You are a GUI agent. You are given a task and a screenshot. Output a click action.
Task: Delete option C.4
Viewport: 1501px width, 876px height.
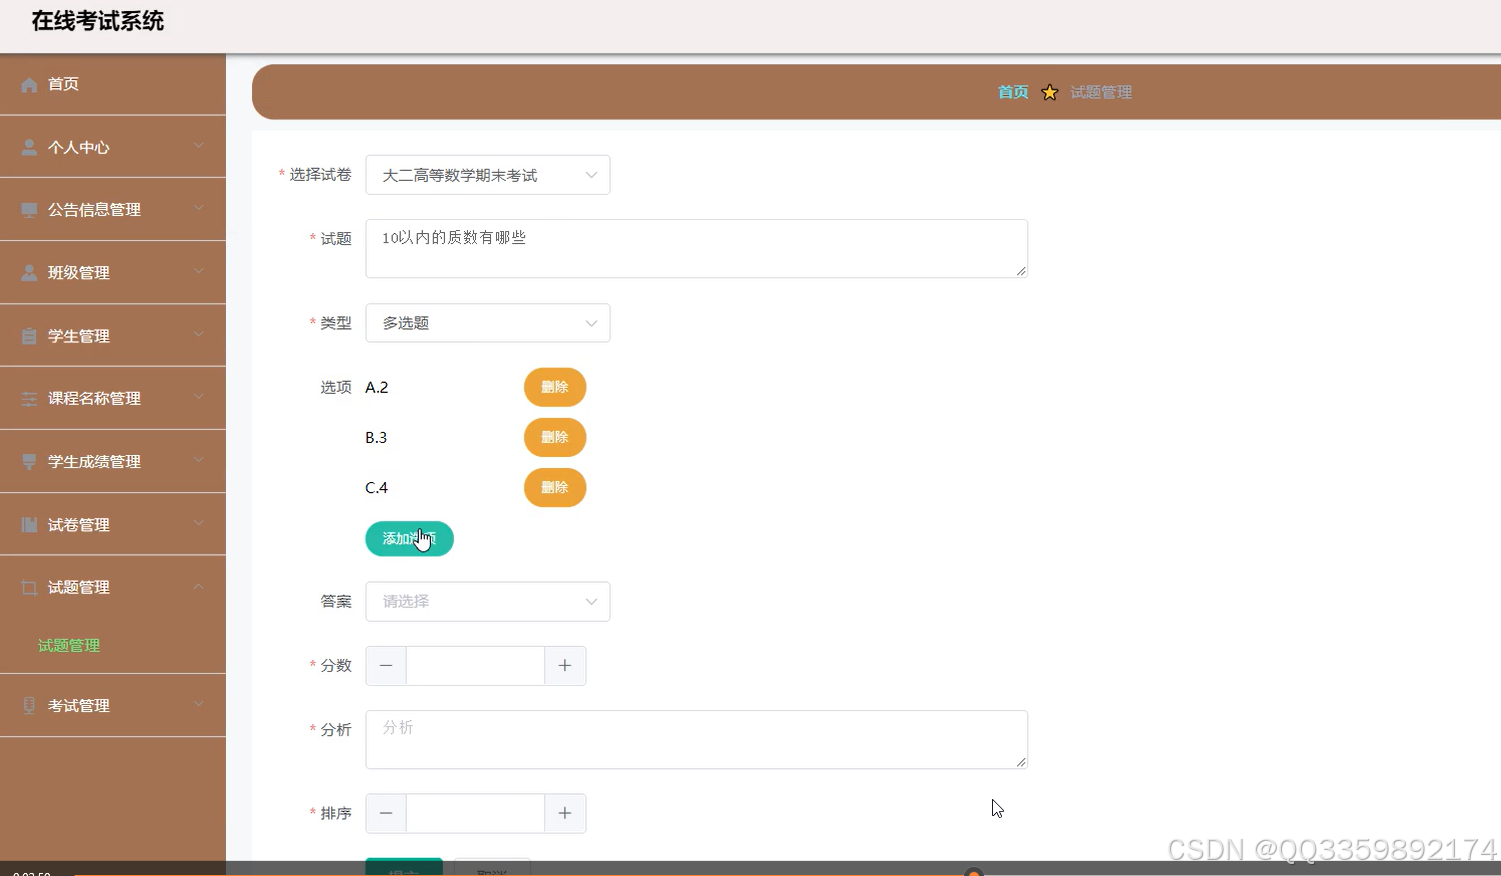pos(555,487)
